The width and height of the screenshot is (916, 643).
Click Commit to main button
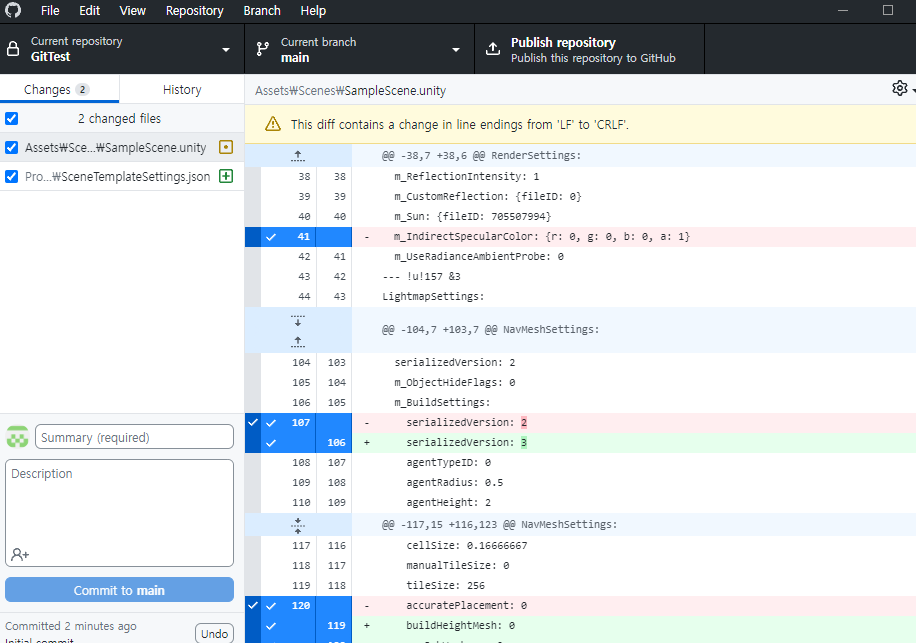119,590
